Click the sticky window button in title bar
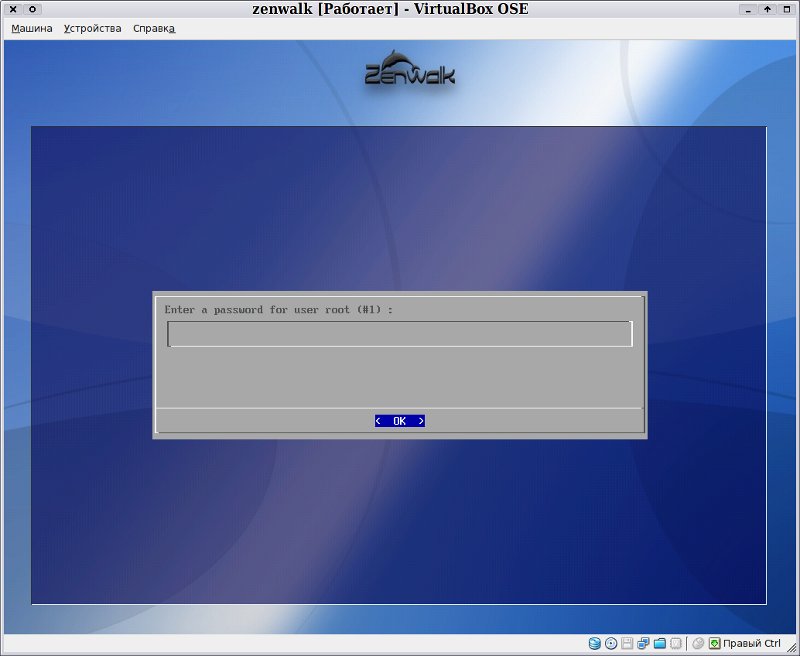800x656 pixels. click(32, 9)
